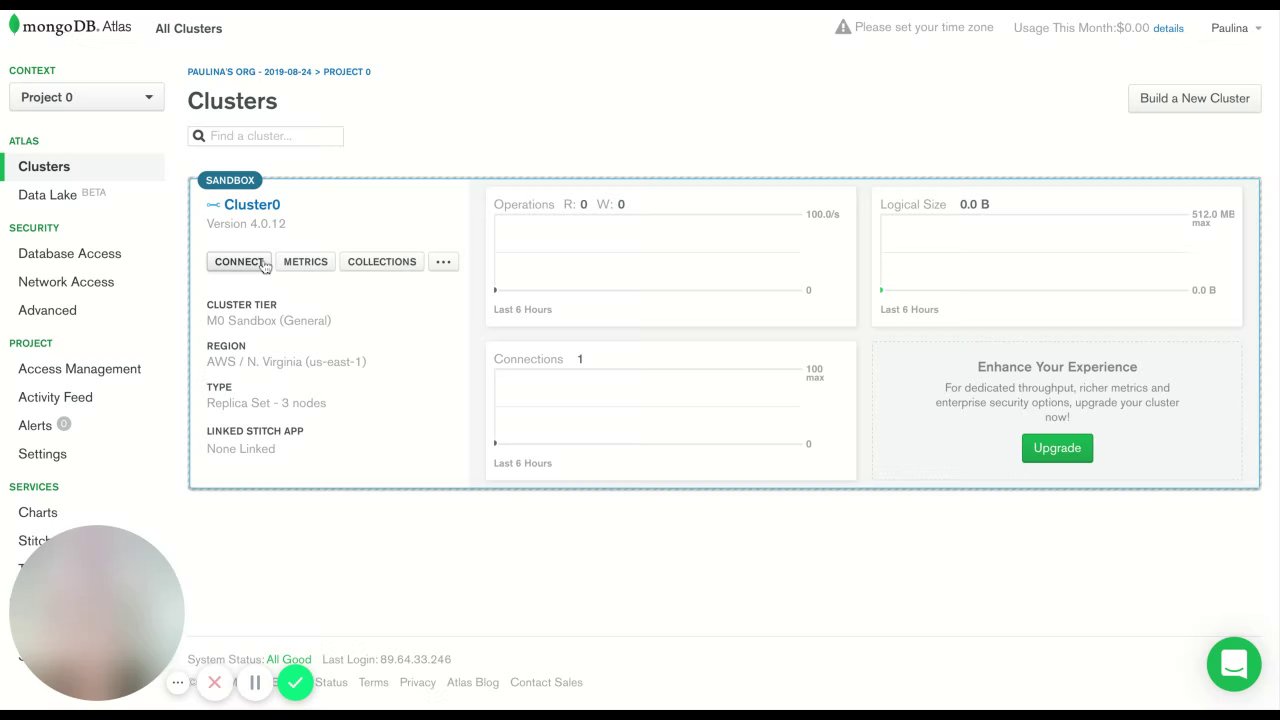Click the Logical Size chart
Image resolution: width=1280 pixels, height=720 pixels.
tap(1057, 256)
